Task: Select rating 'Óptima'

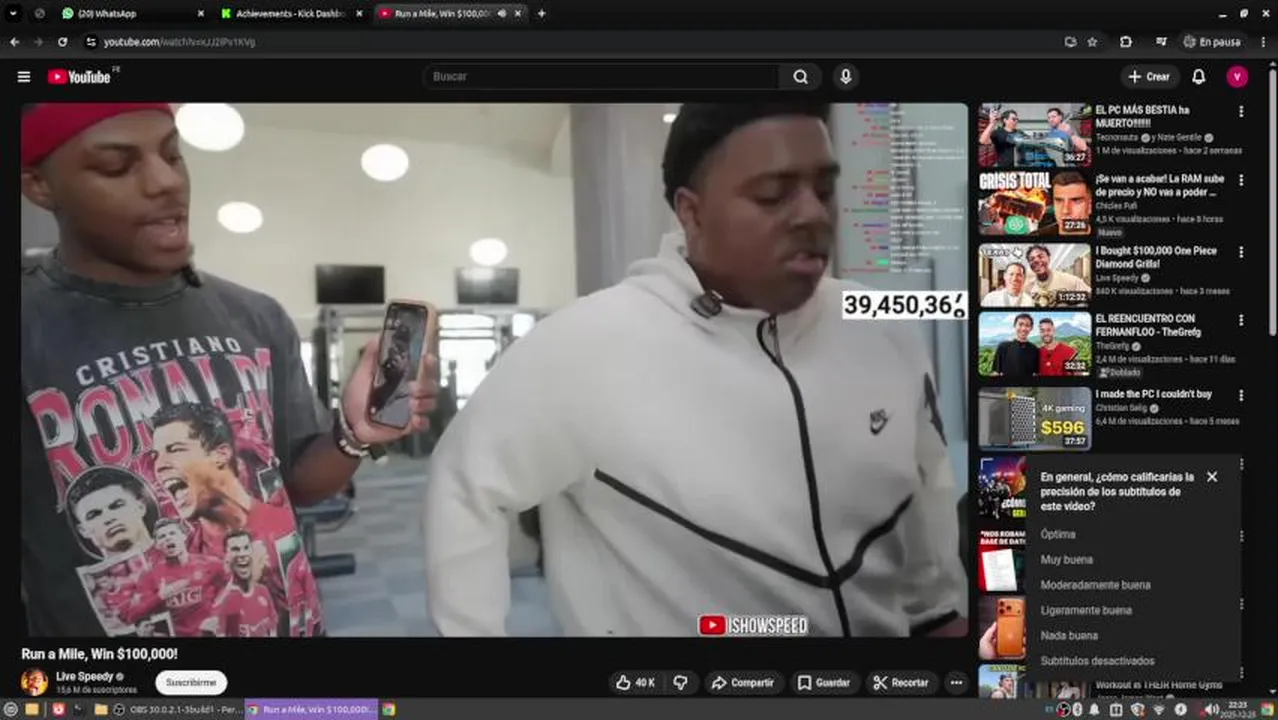Action: (x=1058, y=534)
